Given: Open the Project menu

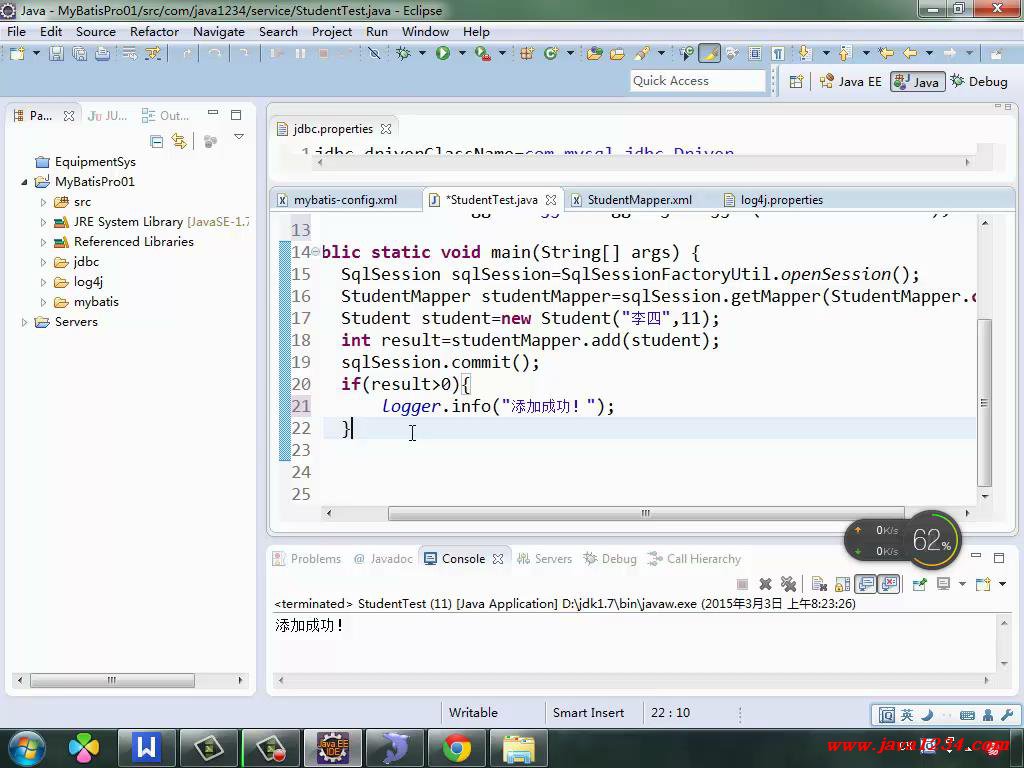Looking at the screenshot, I should pos(332,31).
